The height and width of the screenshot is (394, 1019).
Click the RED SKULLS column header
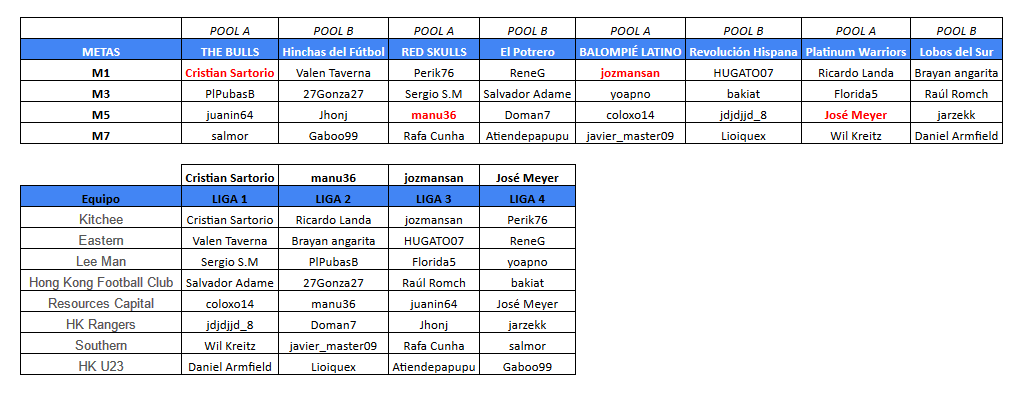tap(434, 51)
